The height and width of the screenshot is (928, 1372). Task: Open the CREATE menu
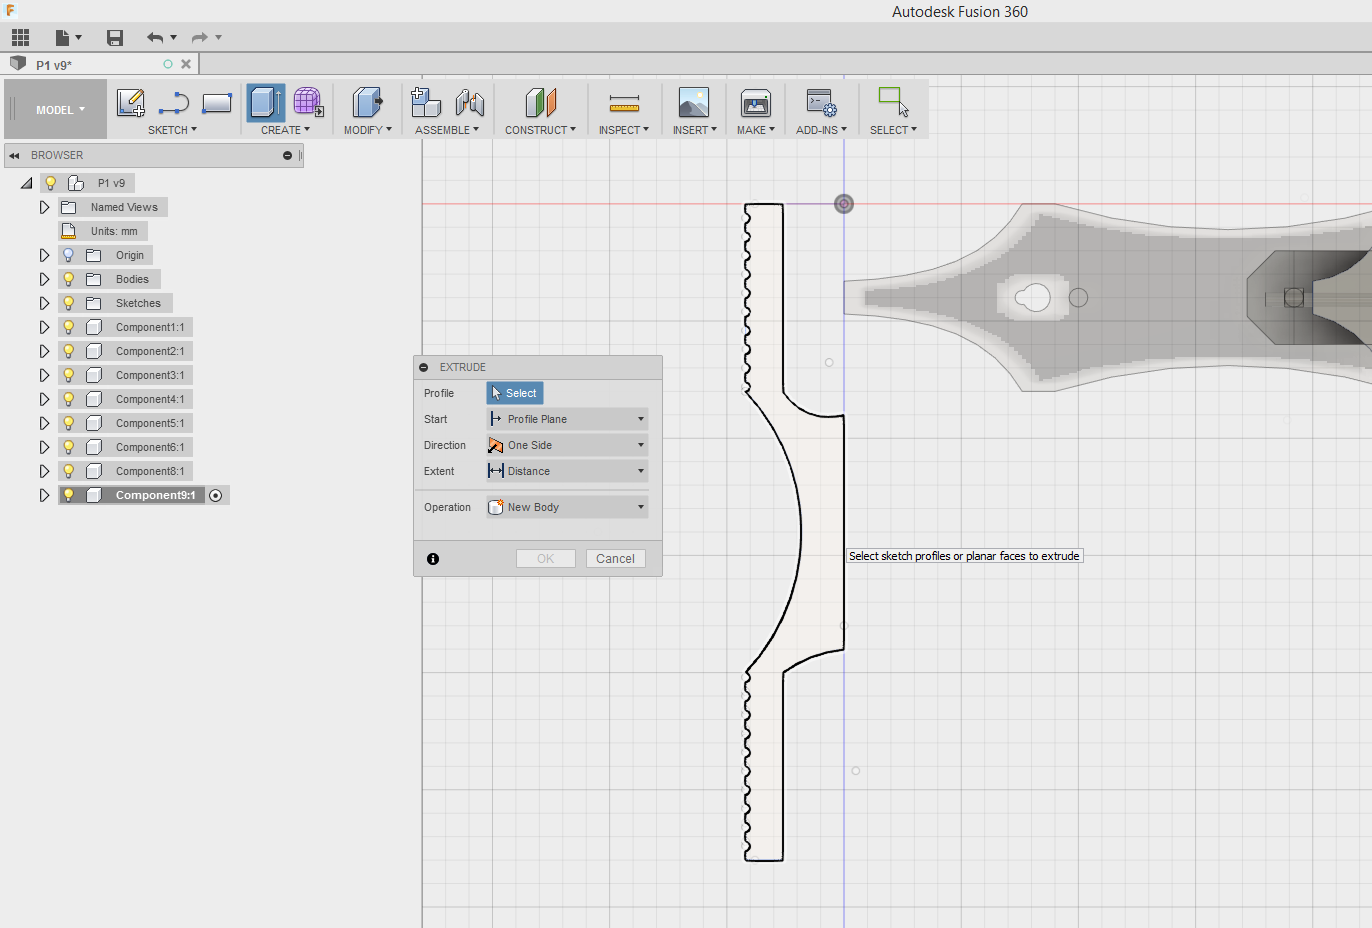click(285, 130)
